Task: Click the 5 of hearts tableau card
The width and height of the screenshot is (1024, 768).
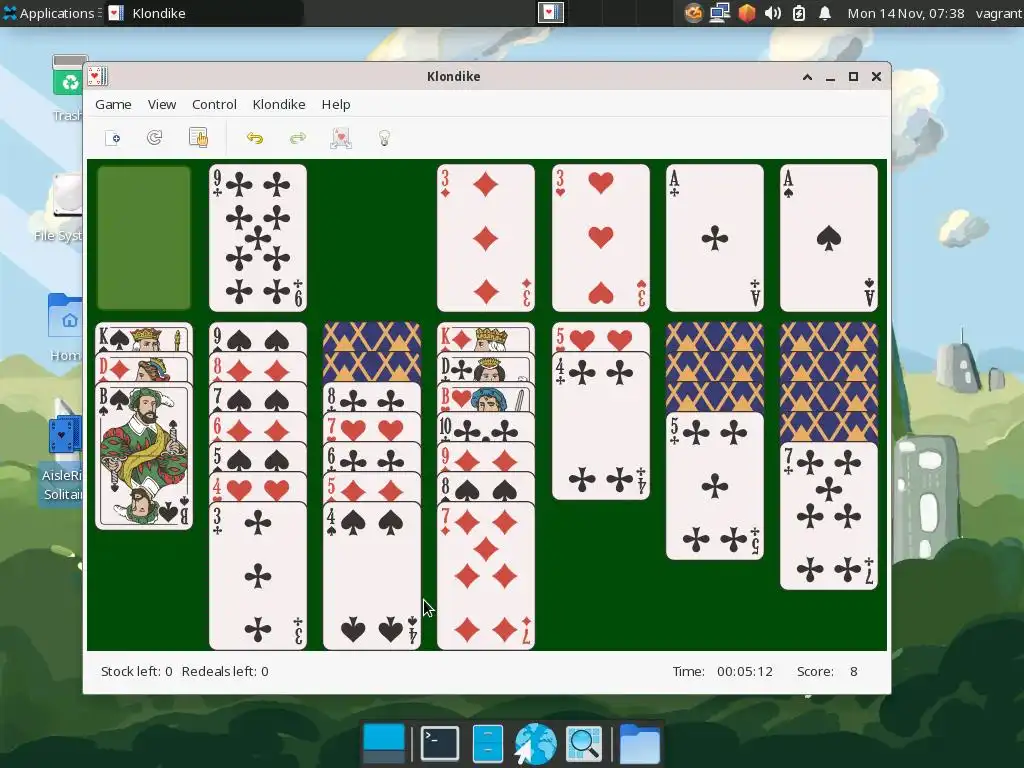Action: (x=600, y=338)
